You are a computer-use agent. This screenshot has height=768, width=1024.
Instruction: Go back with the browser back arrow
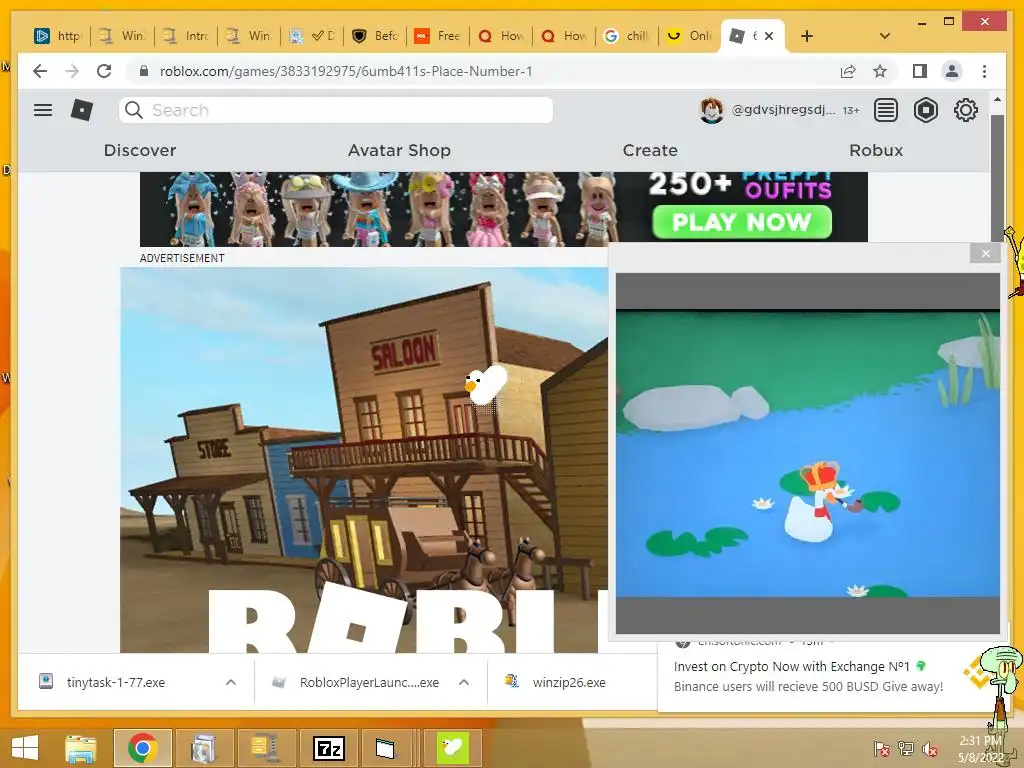[40, 71]
